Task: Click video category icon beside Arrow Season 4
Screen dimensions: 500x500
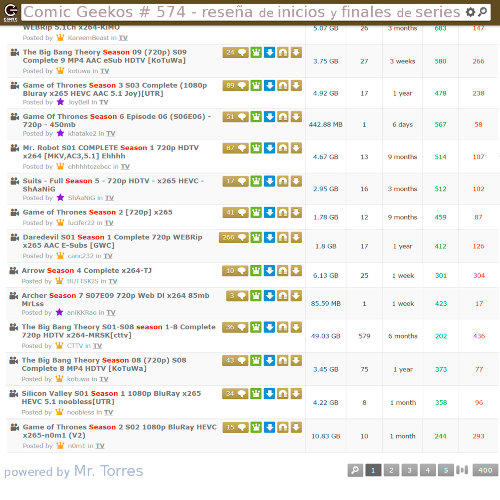Action: click(x=13, y=270)
